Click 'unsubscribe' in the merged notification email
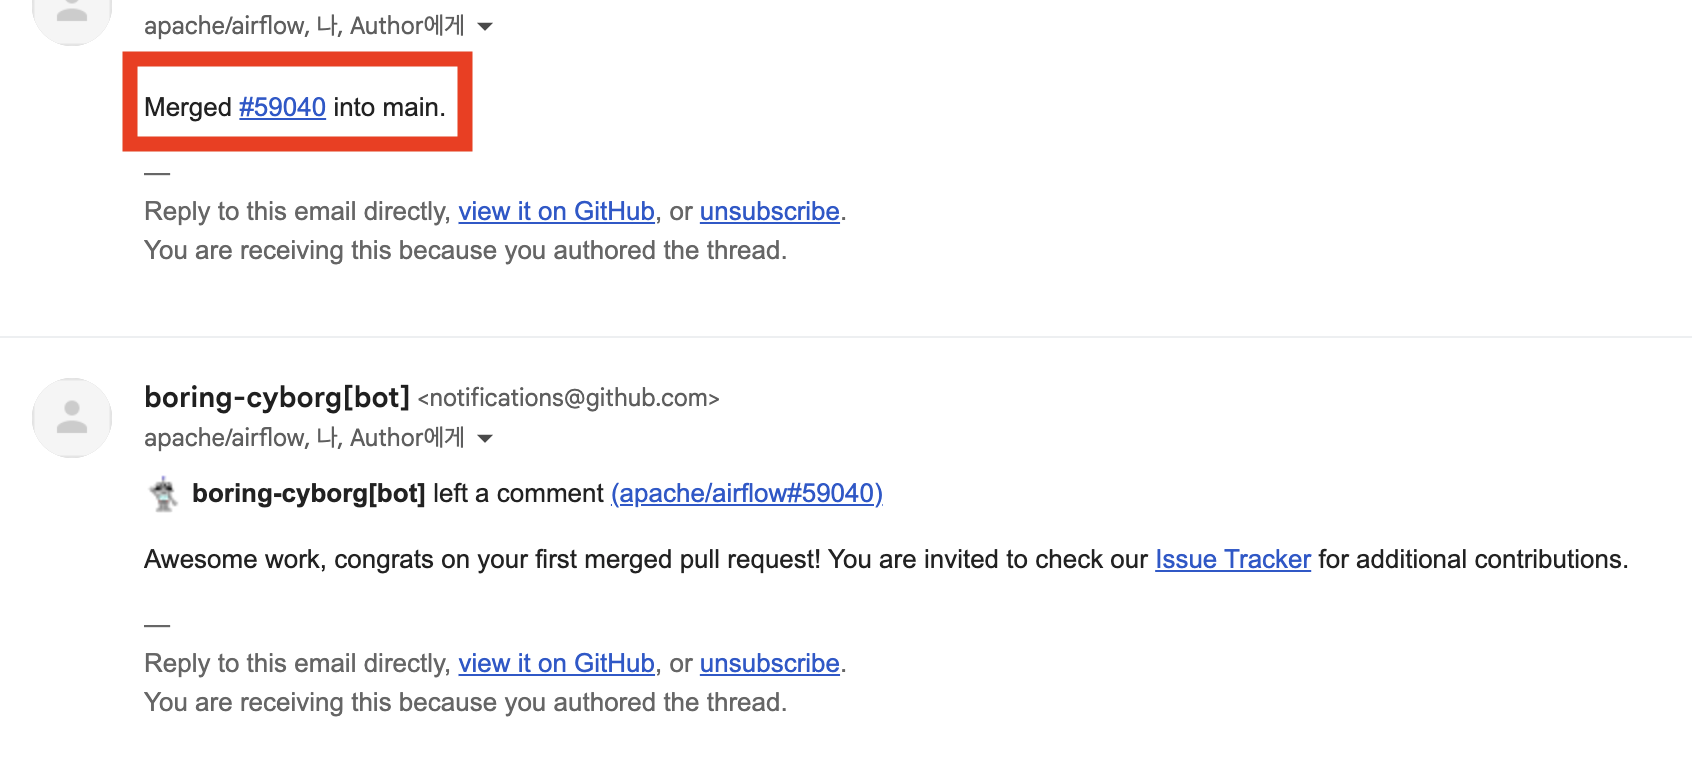Screen dimensions: 1692x758 769,212
